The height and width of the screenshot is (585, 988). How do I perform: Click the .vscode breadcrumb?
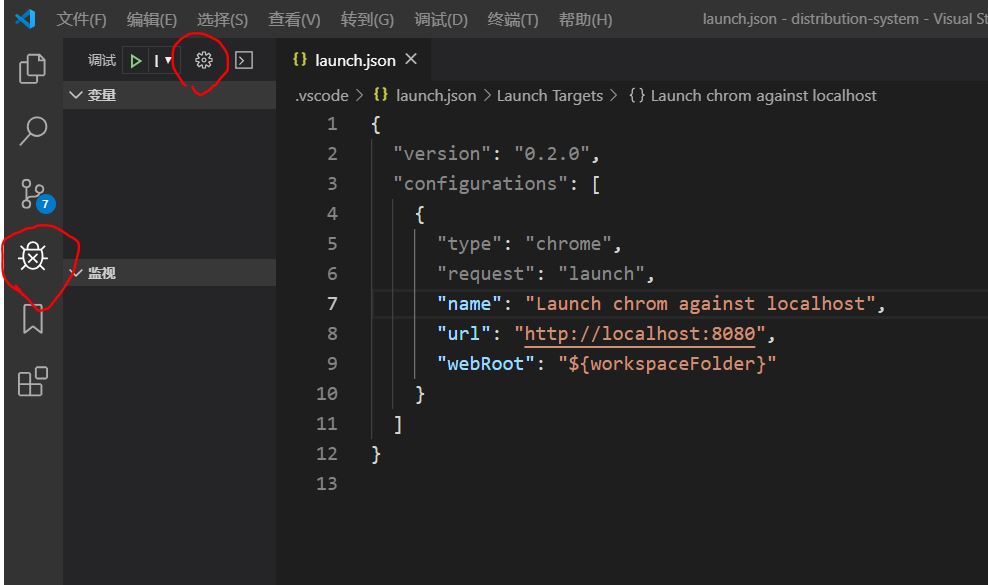point(322,96)
